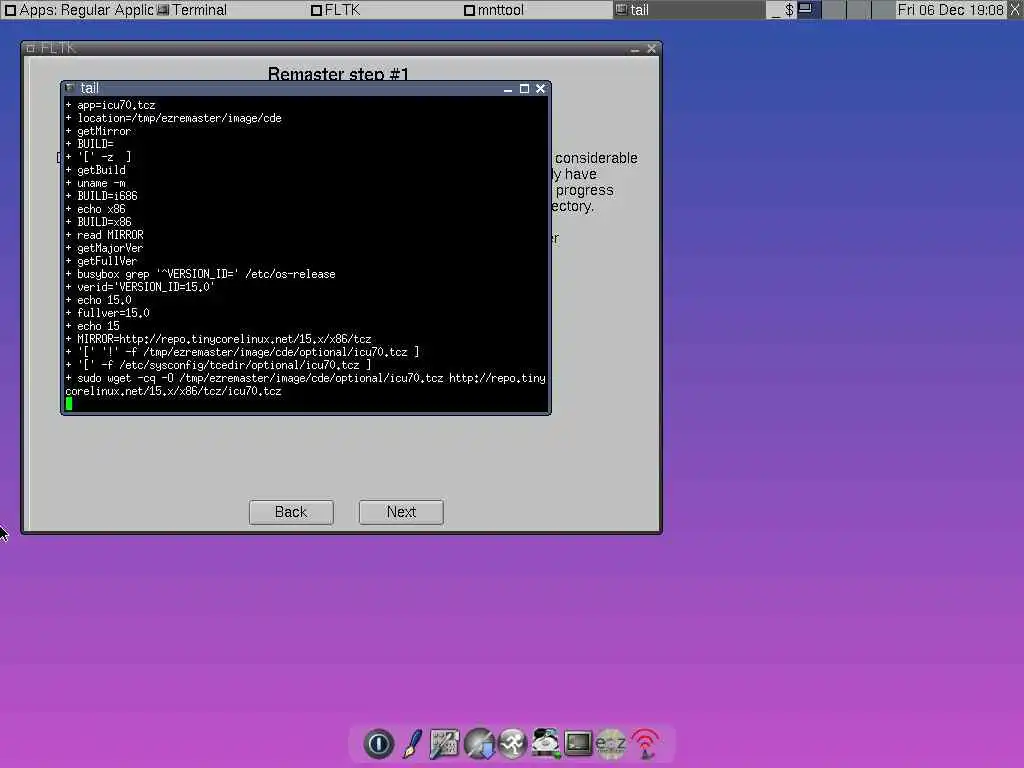
Task: Close the tail terminal window
Action: click(540, 88)
